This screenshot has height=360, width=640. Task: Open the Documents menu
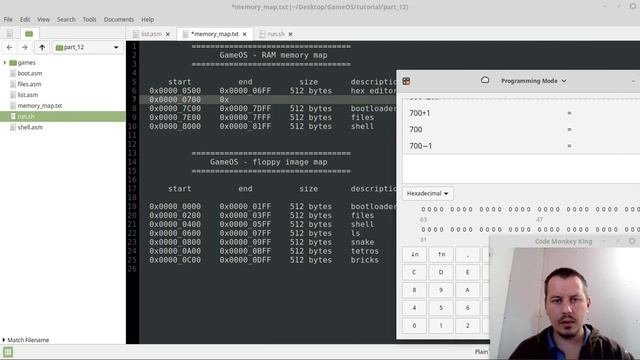pyautogui.click(x=118, y=19)
